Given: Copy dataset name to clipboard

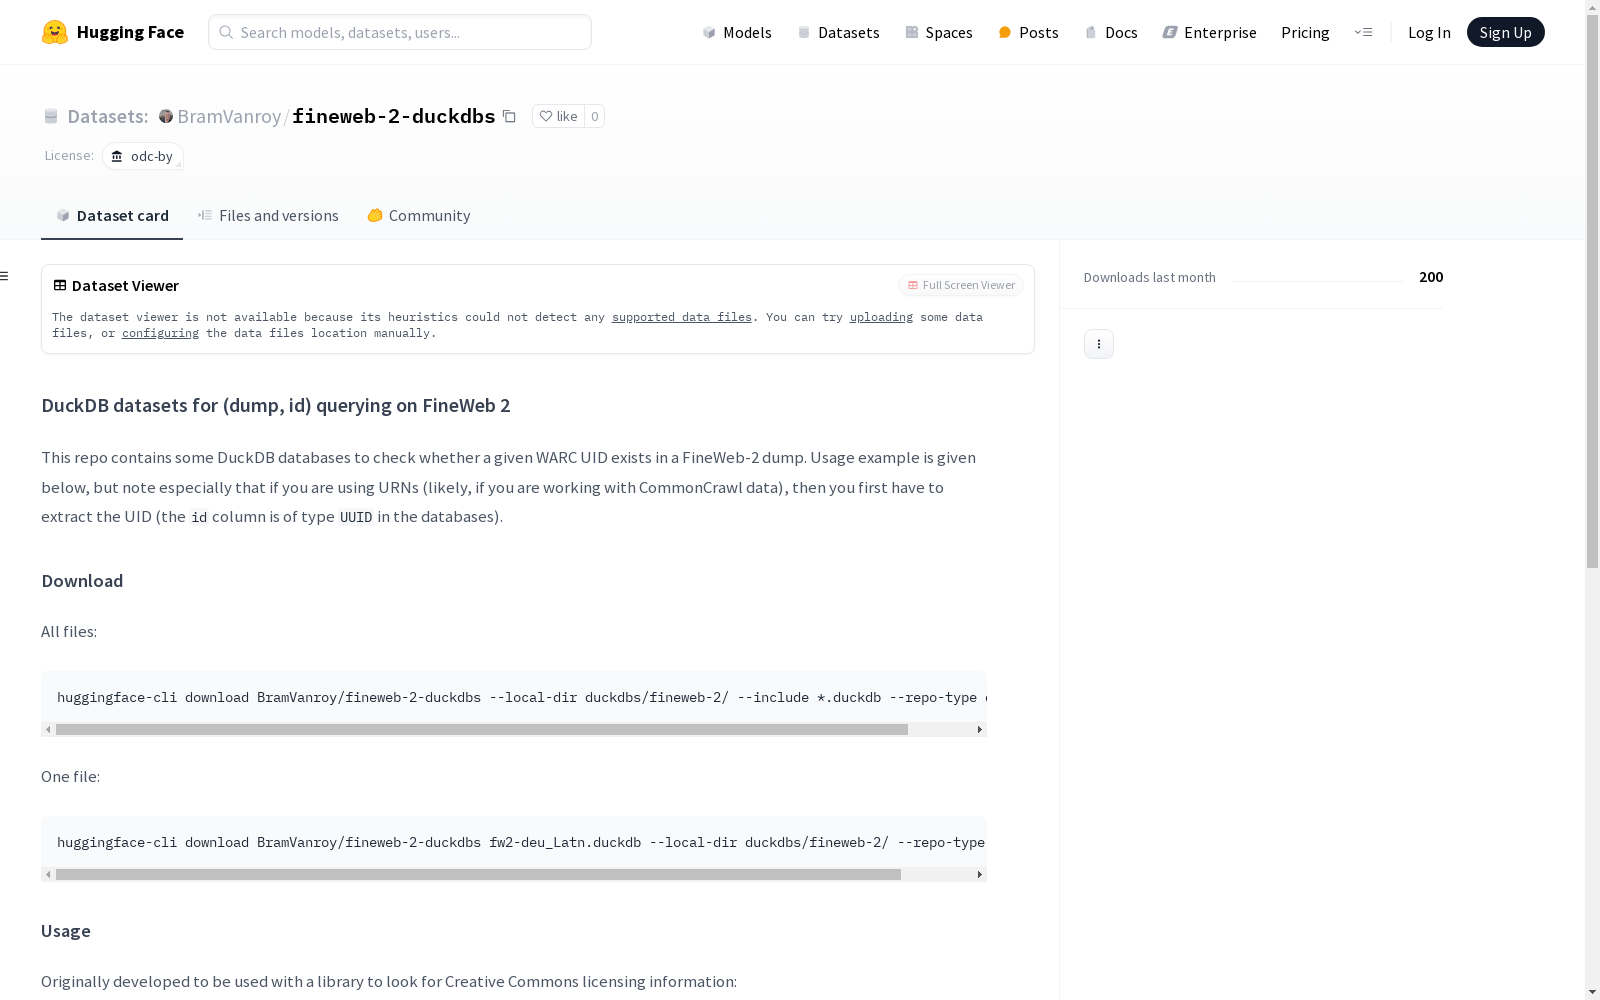Looking at the screenshot, I should (x=509, y=116).
